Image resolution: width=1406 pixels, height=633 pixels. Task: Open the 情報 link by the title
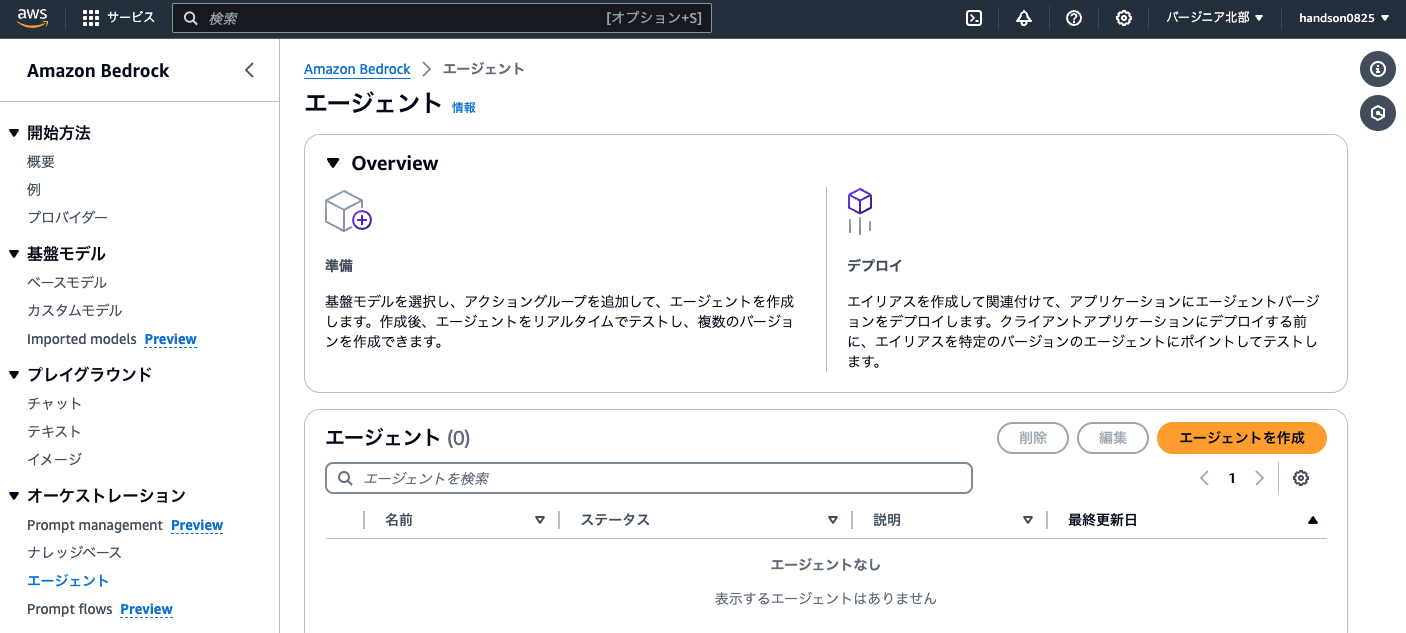464,107
